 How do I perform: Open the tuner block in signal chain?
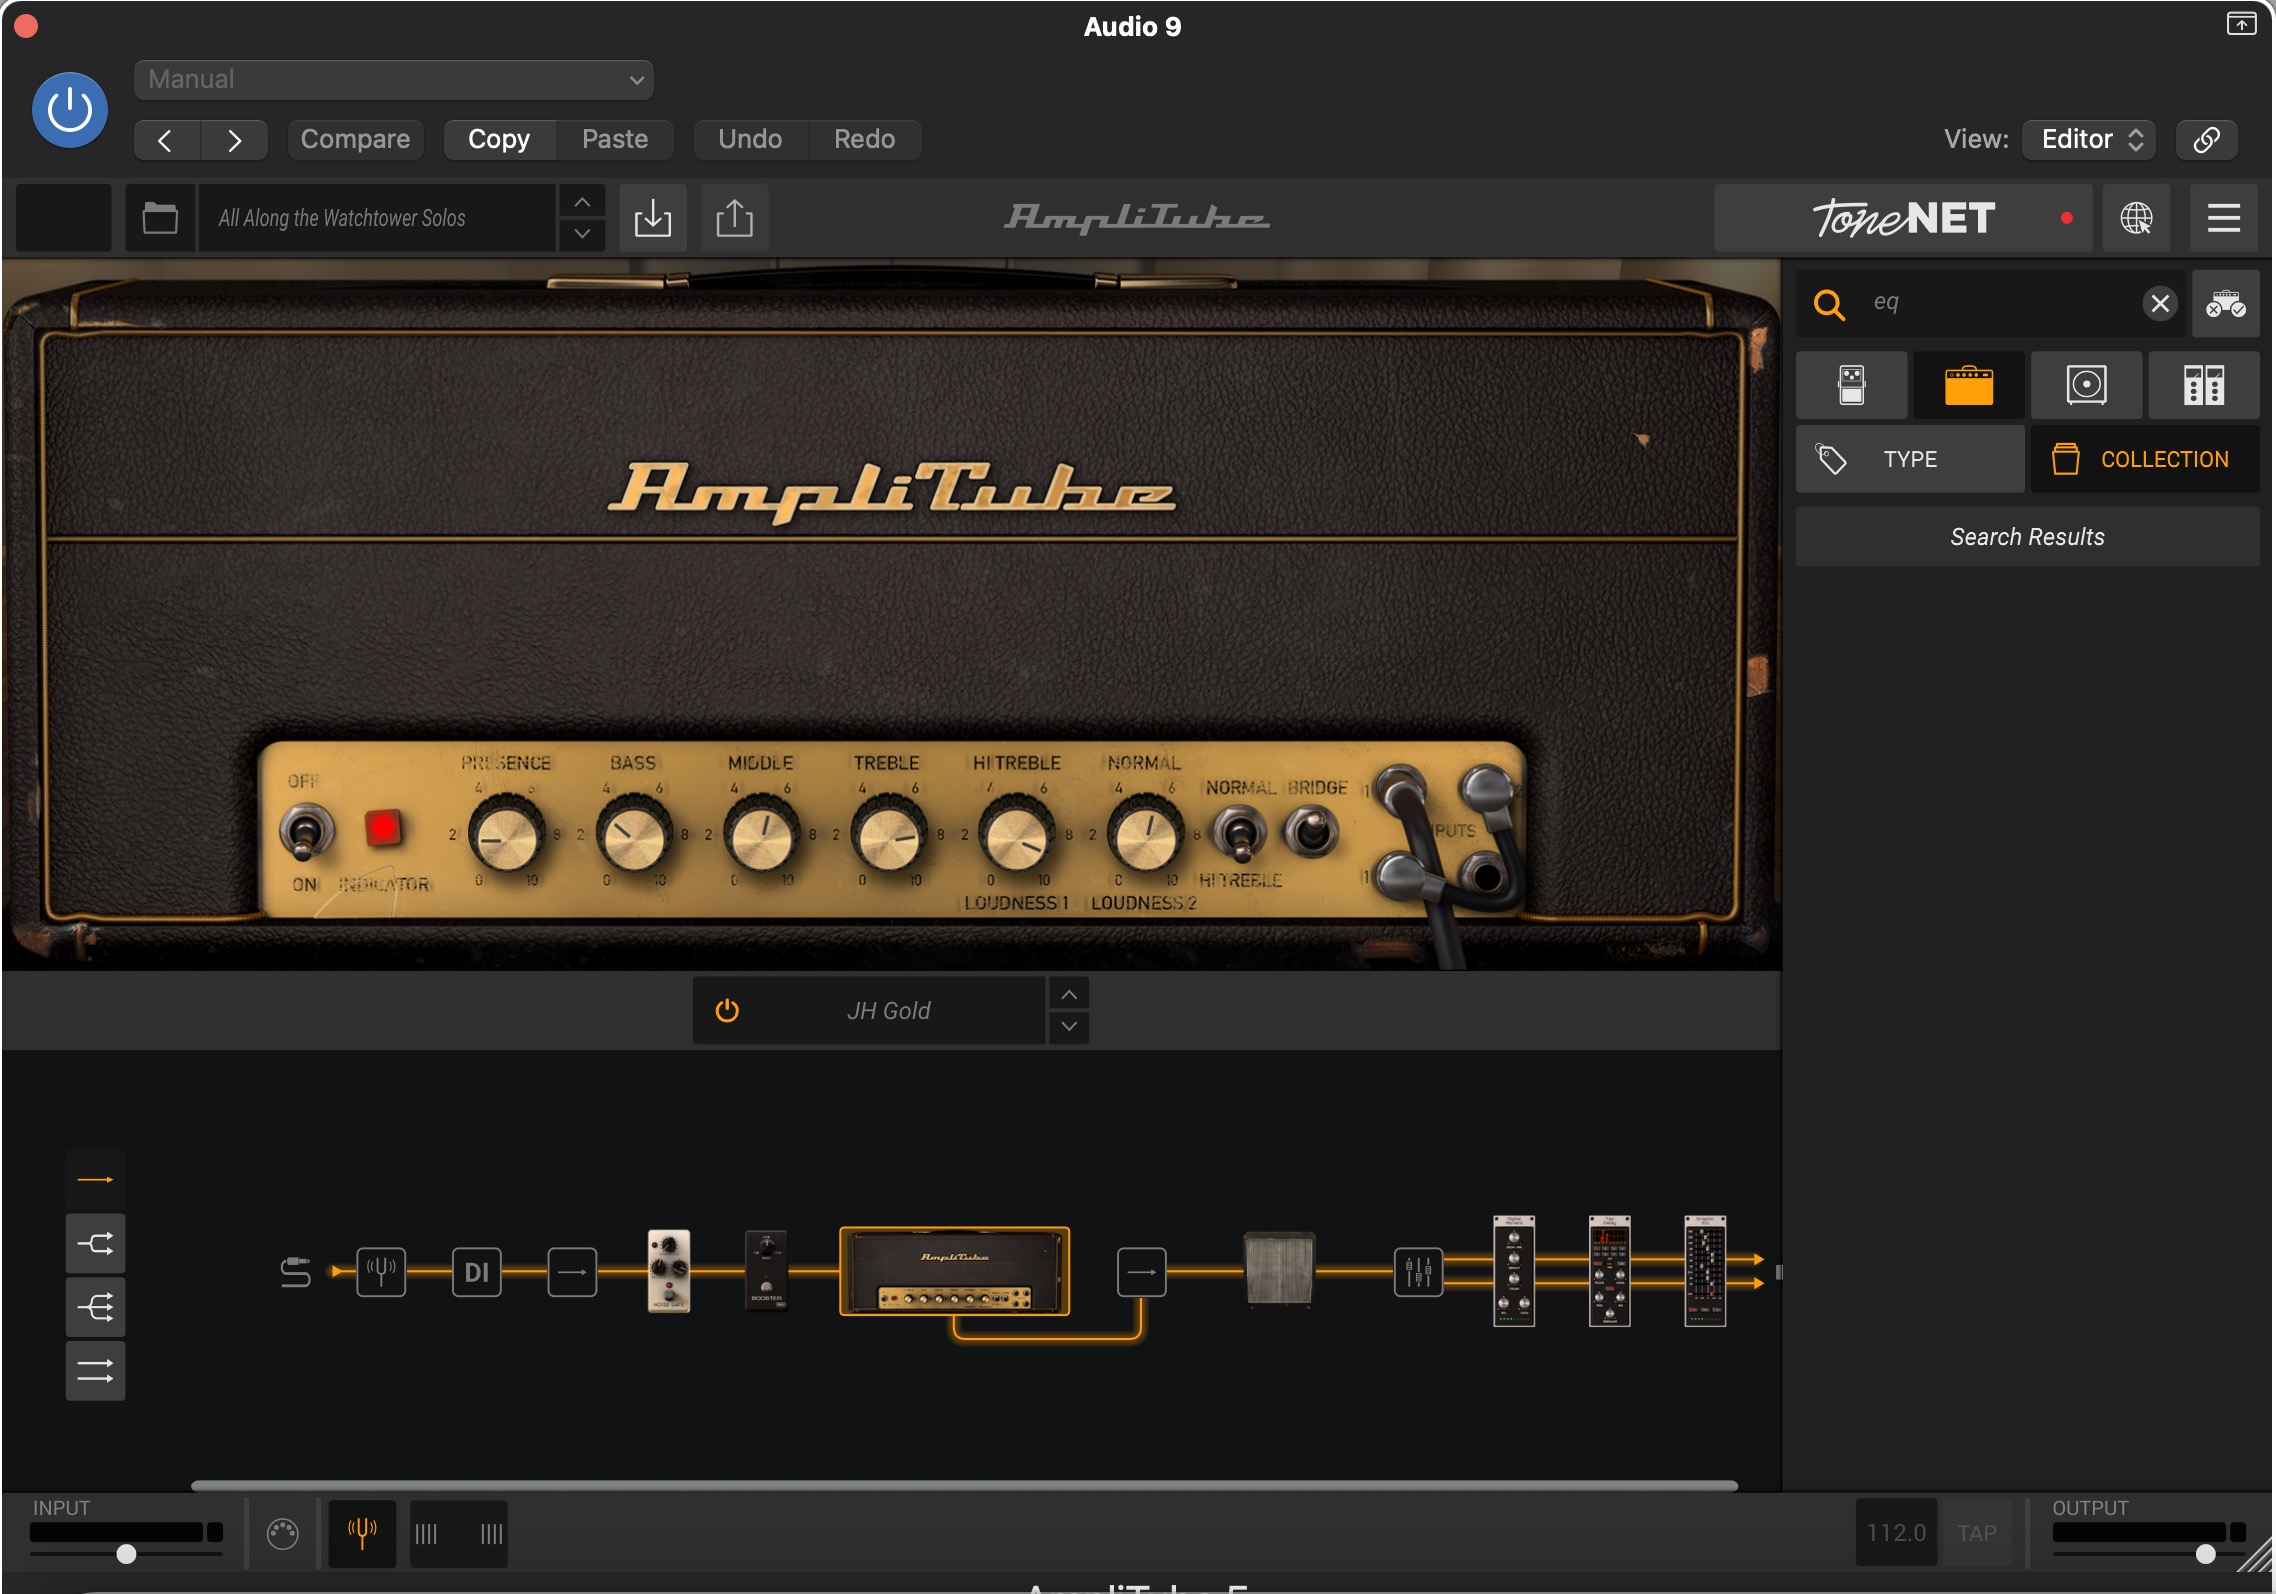[x=381, y=1272]
